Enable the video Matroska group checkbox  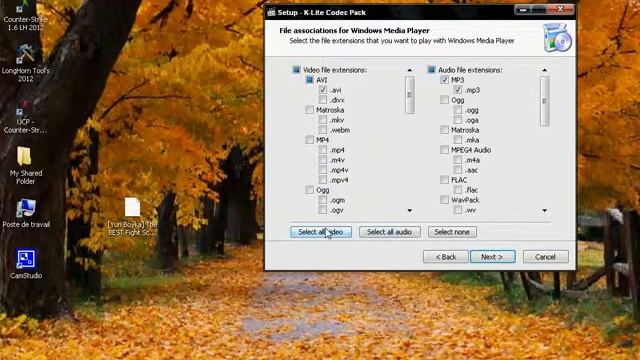pyautogui.click(x=309, y=110)
